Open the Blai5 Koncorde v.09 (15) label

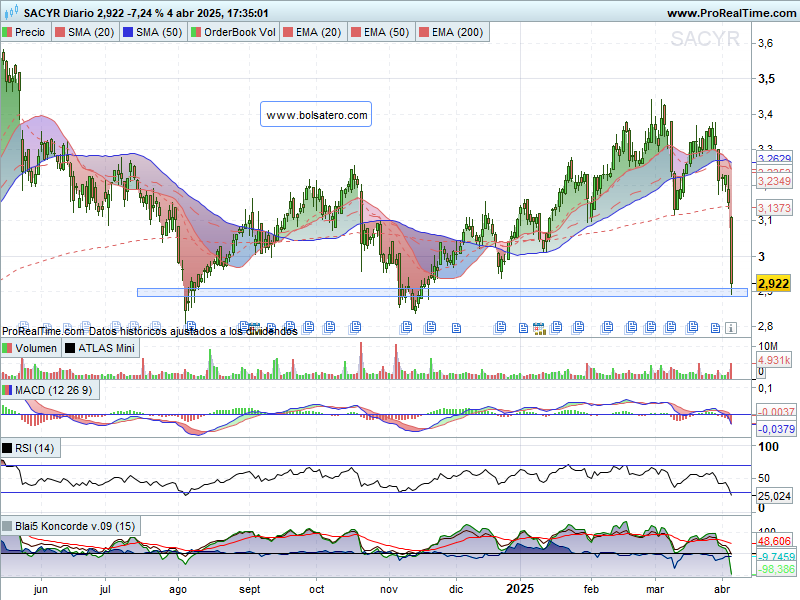70,526
